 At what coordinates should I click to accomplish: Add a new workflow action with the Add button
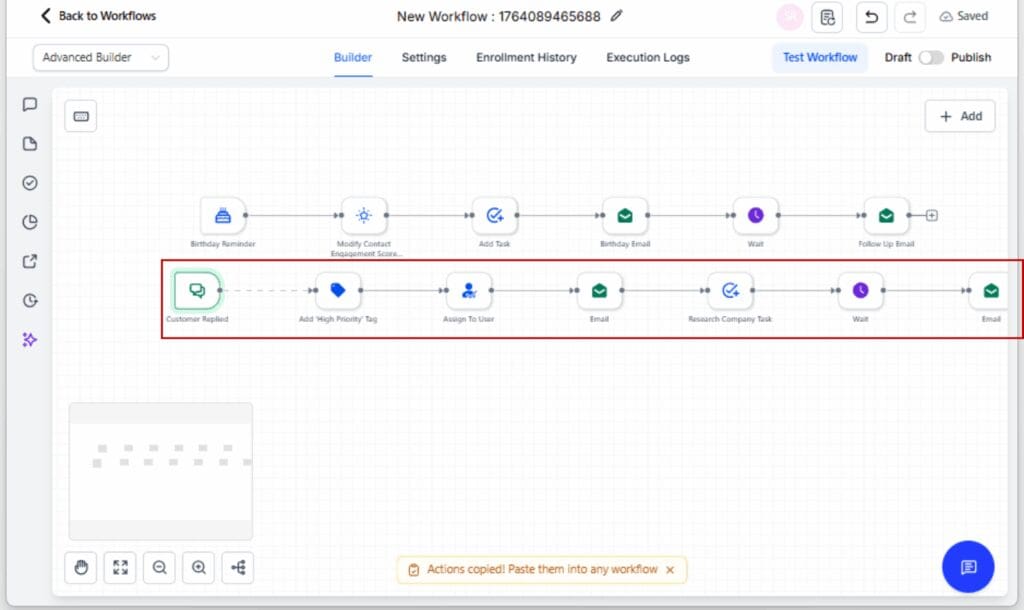pyautogui.click(x=959, y=116)
